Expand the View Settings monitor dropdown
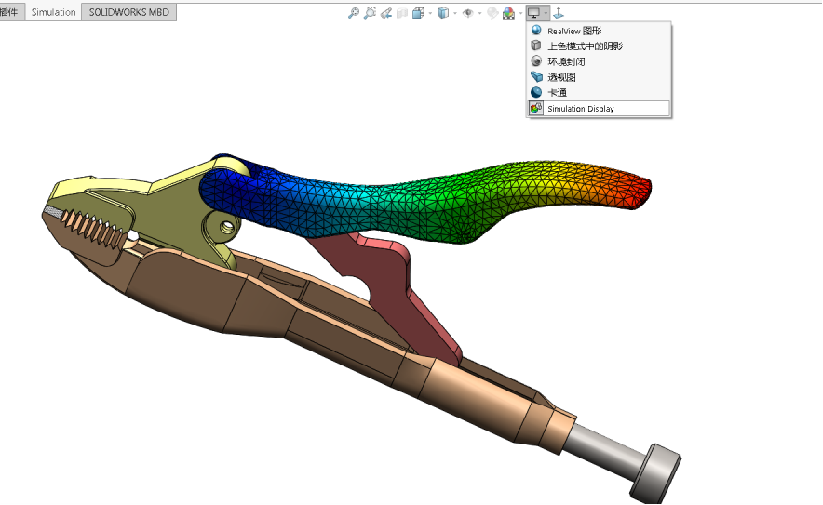Viewport: 823px width, 505px height. pyautogui.click(x=545, y=13)
